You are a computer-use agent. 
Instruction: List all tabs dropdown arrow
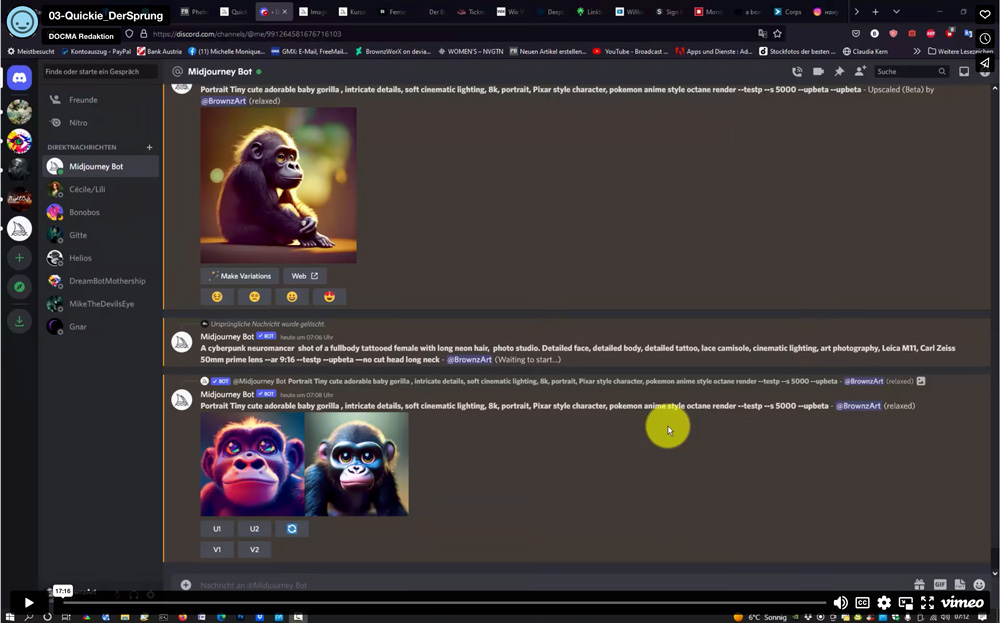896,11
